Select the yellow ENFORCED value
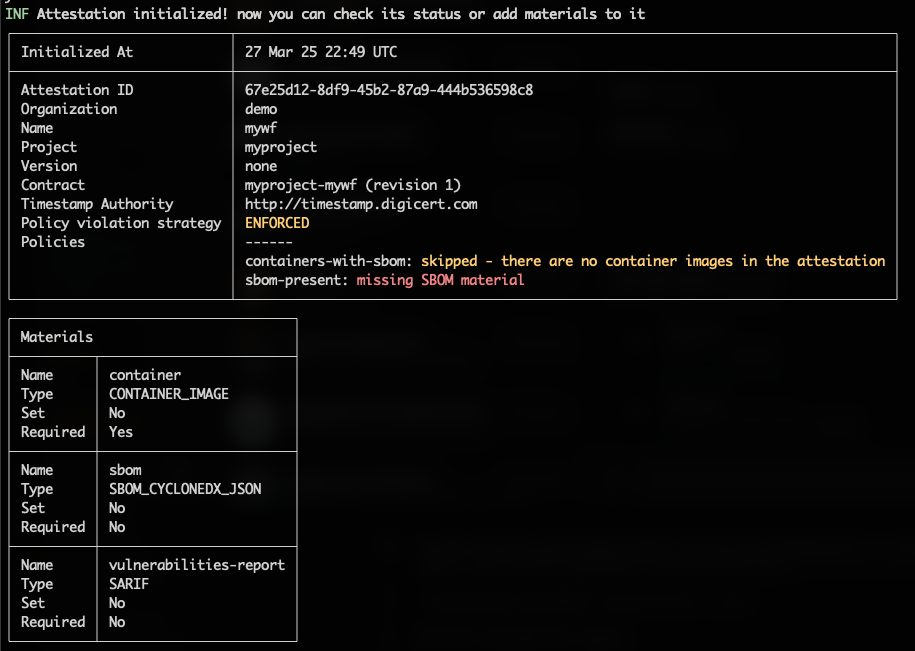The width and height of the screenshot is (915, 651). (277, 223)
